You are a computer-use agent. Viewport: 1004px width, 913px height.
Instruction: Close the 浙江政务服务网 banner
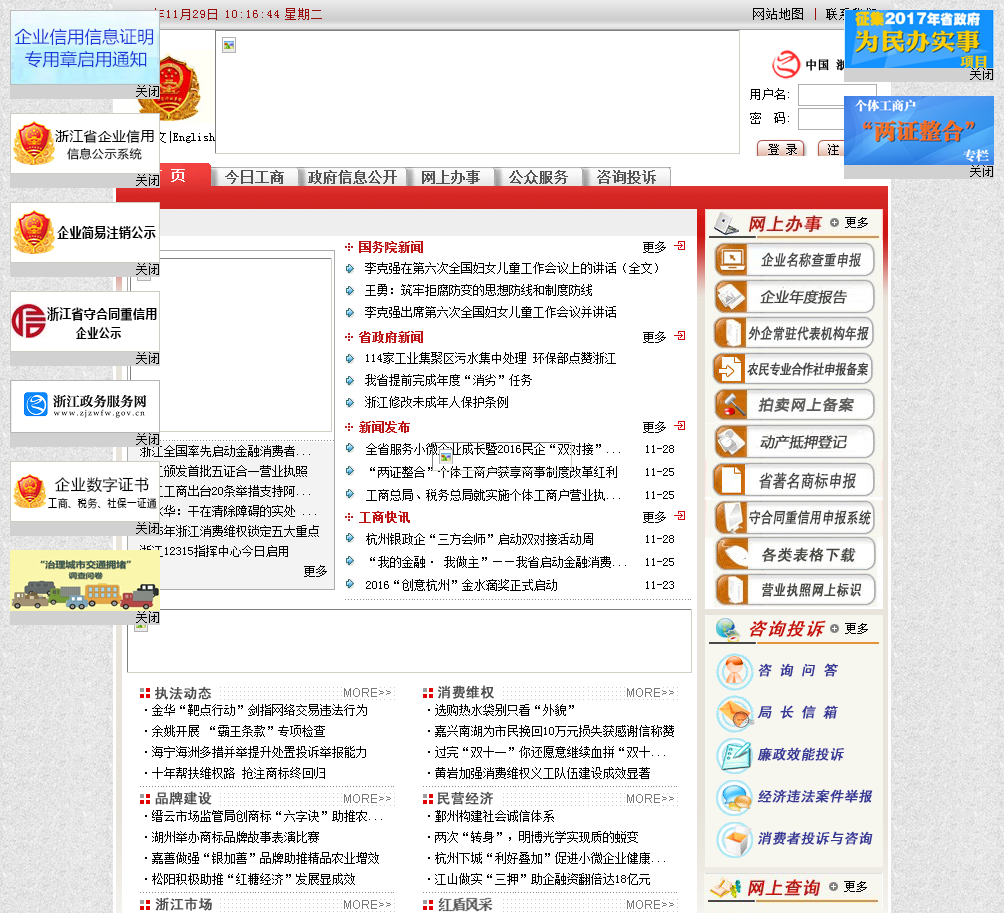147,439
